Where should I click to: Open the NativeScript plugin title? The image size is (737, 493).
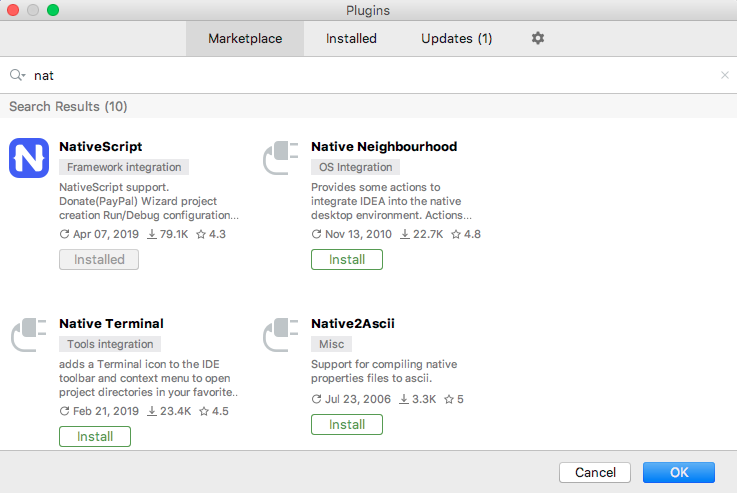[101, 147]
